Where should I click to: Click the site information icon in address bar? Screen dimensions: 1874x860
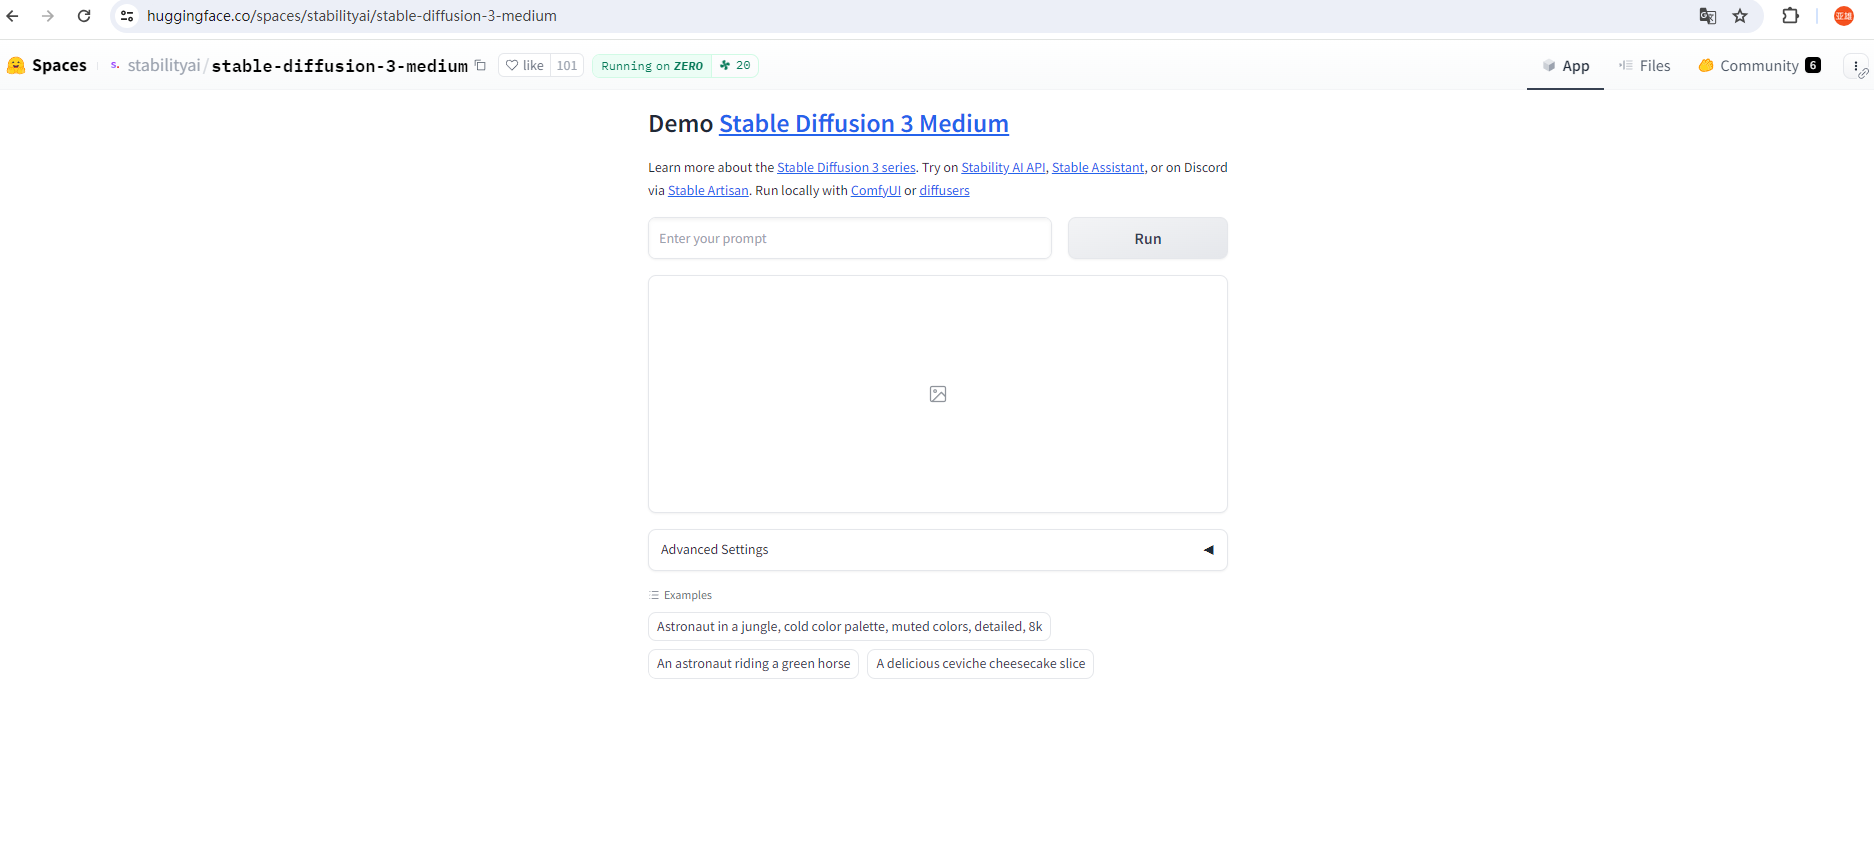pos(127,16)
